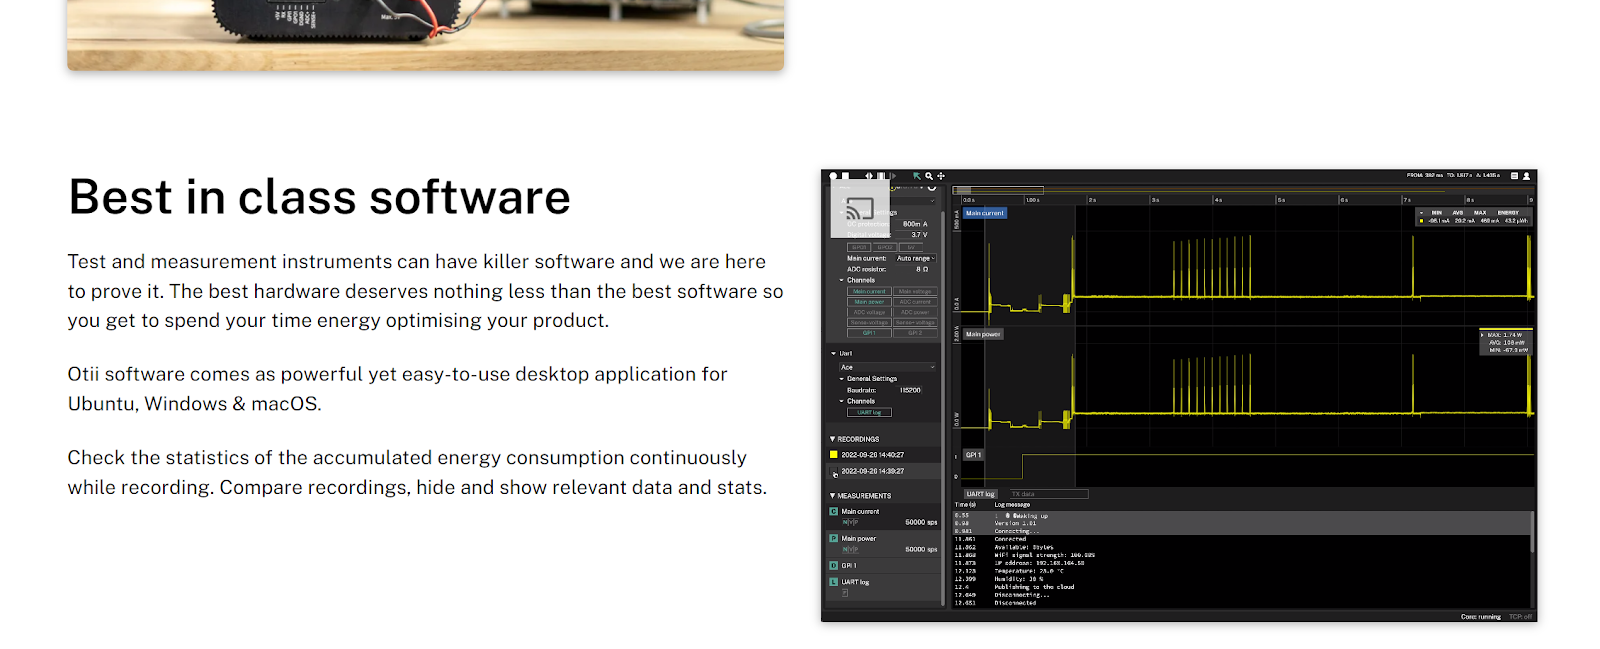1600x649 pixels.
Task: Collapse the RECORDINGS section
Action: coord(832,439)
